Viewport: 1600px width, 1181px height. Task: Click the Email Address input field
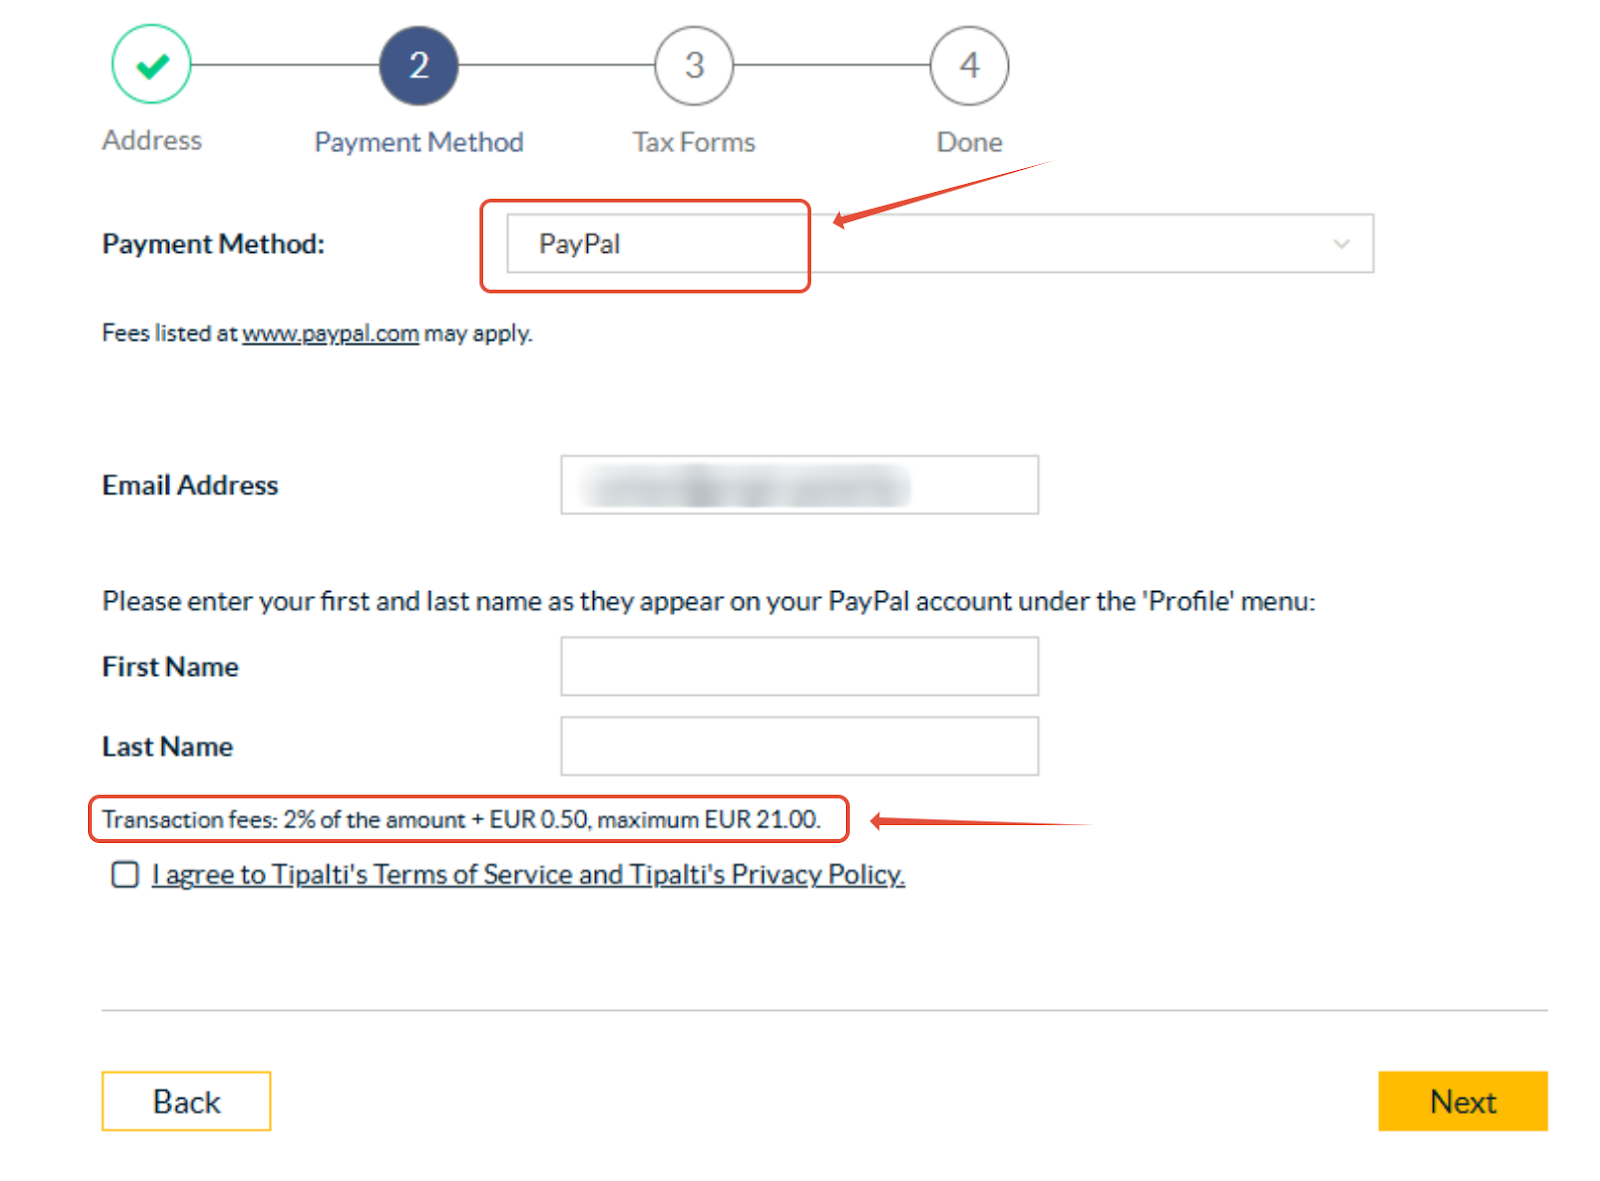pyautogui.click(x=799, y=485)
